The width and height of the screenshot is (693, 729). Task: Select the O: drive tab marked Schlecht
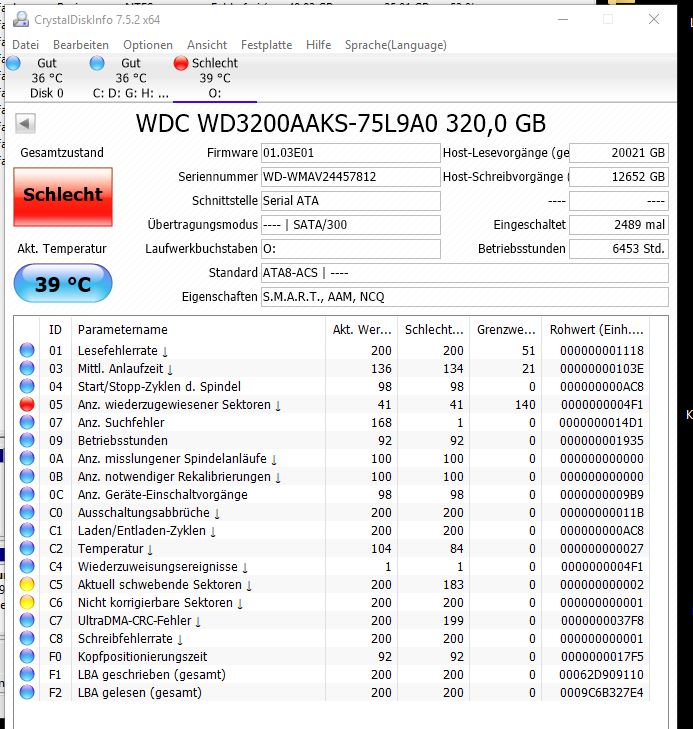click(215, 78)
